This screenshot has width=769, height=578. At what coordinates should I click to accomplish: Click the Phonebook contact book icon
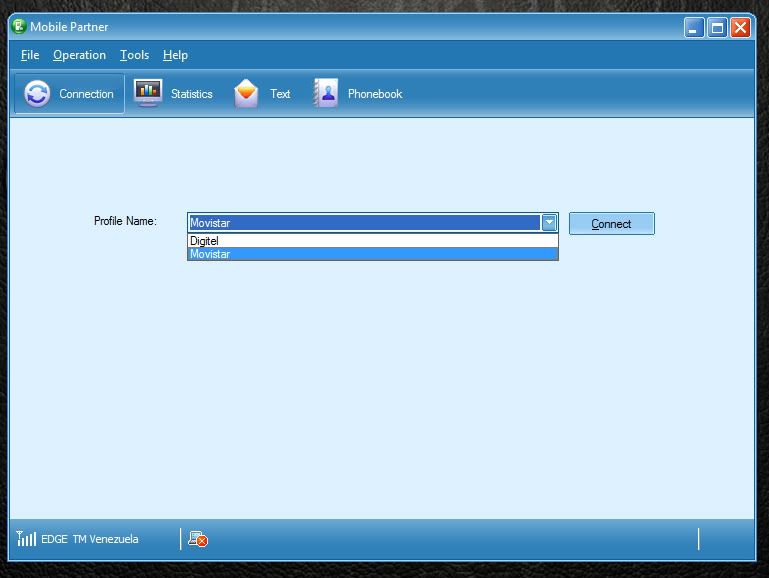click(326, 93)
